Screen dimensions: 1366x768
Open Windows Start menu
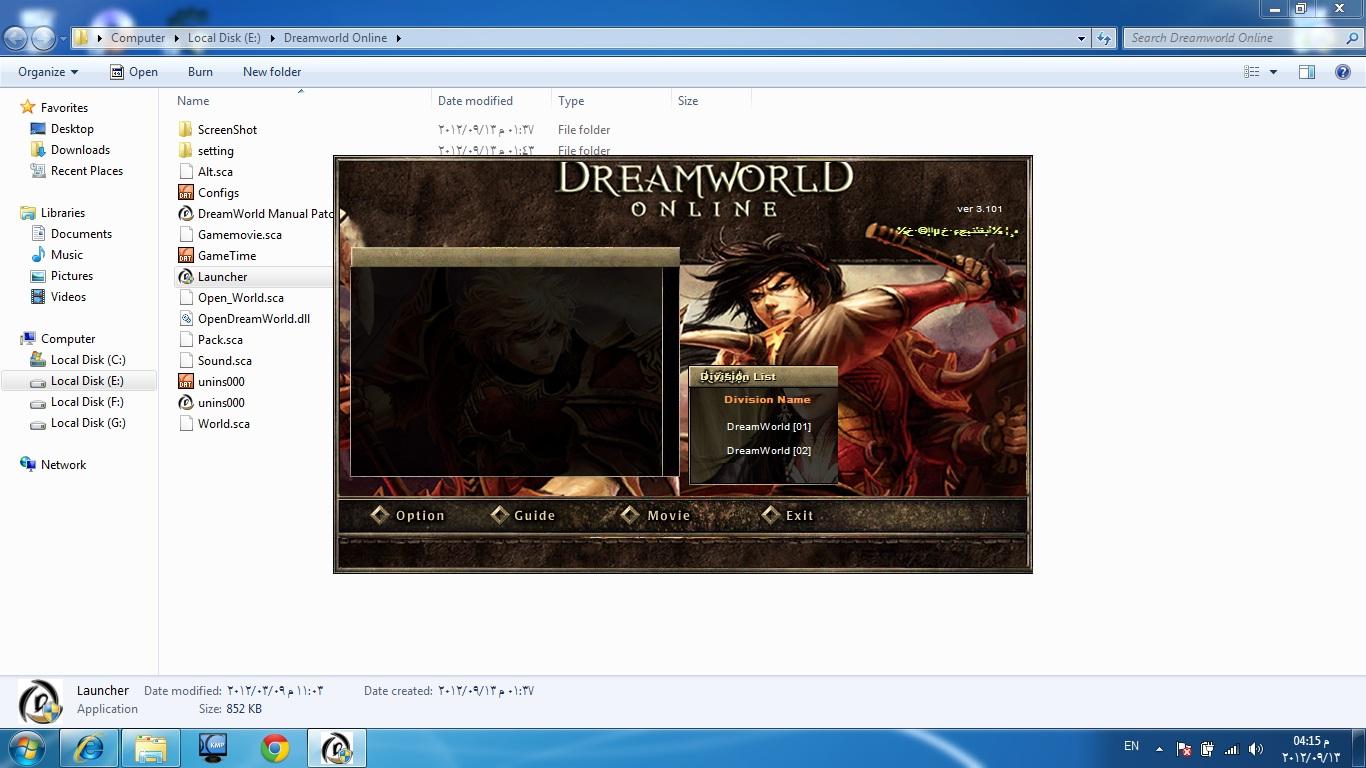pyautogui.click(x=27, y=748)
